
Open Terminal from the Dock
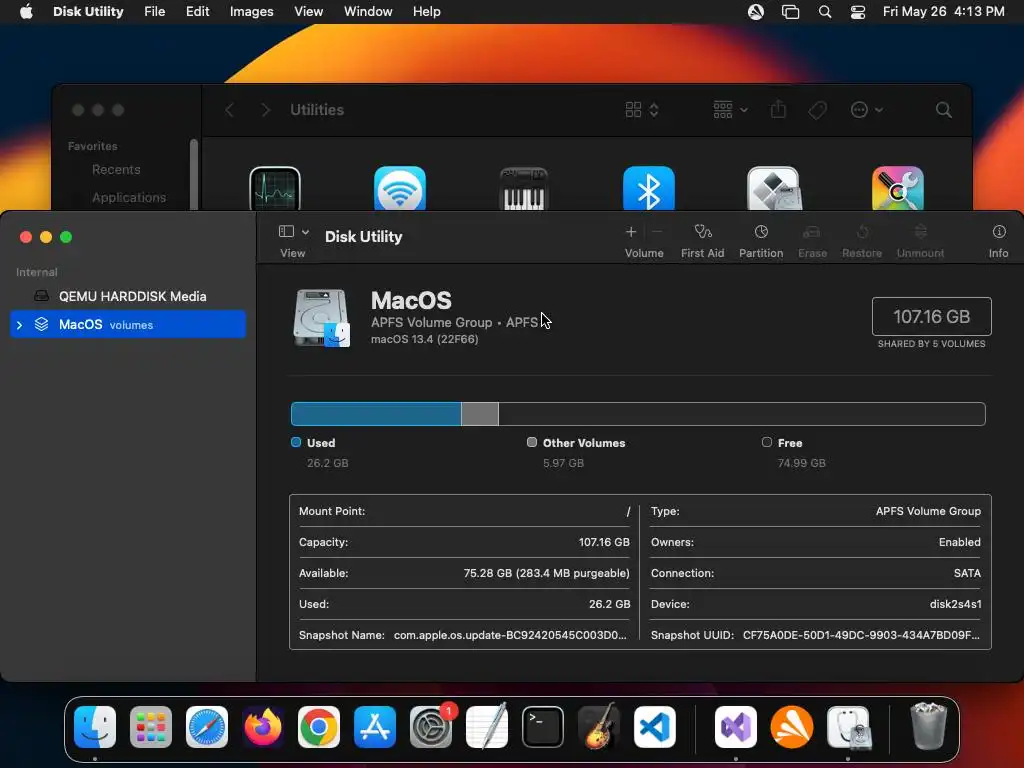(x=543, y=727)
